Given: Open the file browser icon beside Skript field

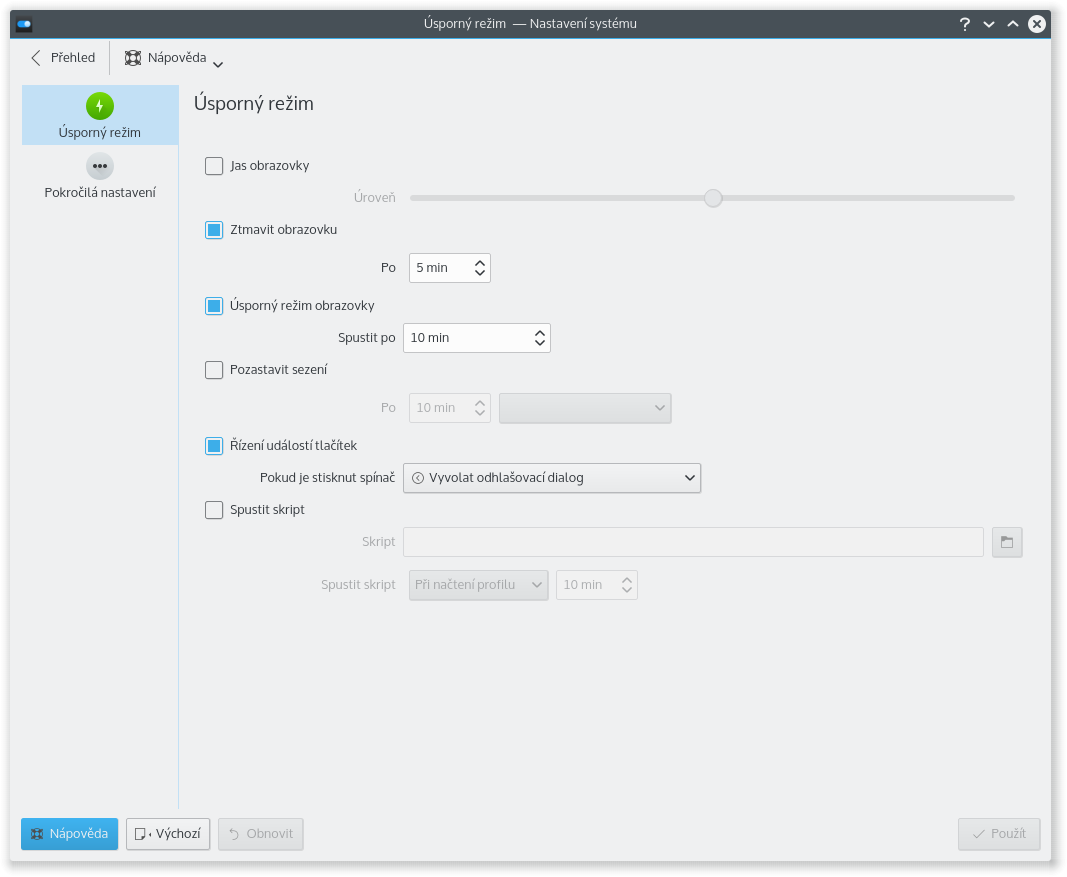Looking at the screenshot, I should (1007, 542).
